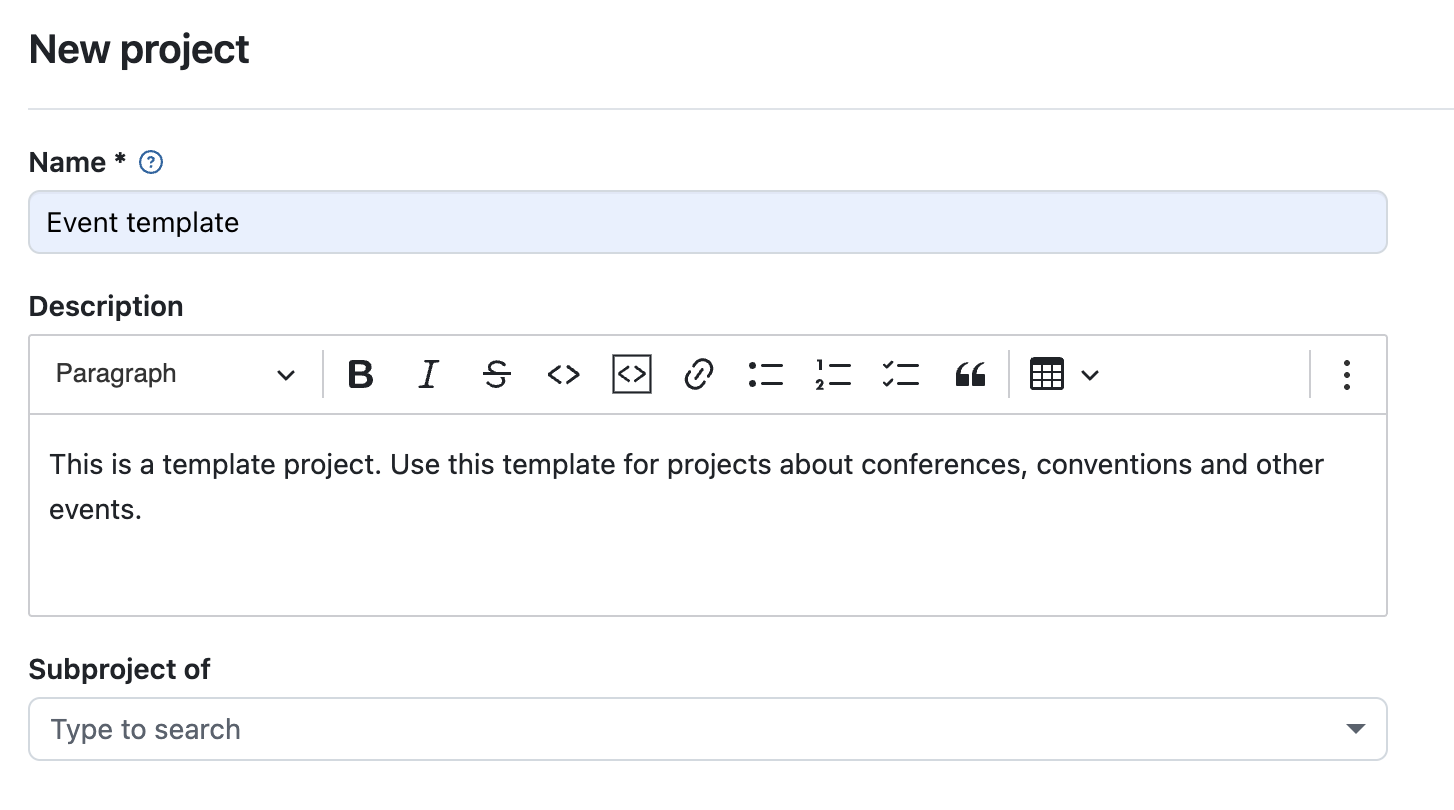Image resolution: width=1454 pixels, height=810 pixels.
Task: Create a numbered list
Action: pos(833,374)
